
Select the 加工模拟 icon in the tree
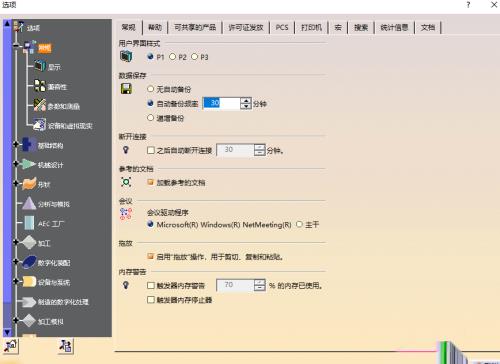point(29,321)
